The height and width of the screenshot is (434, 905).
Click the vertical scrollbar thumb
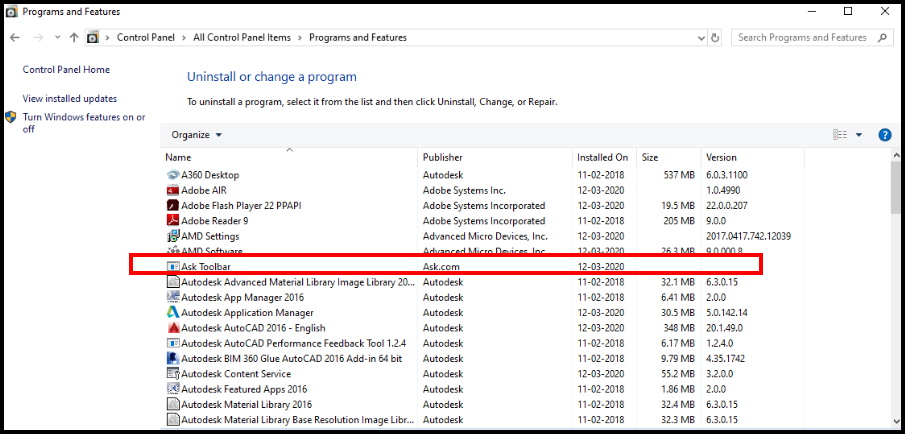click(x=895, y=190)
